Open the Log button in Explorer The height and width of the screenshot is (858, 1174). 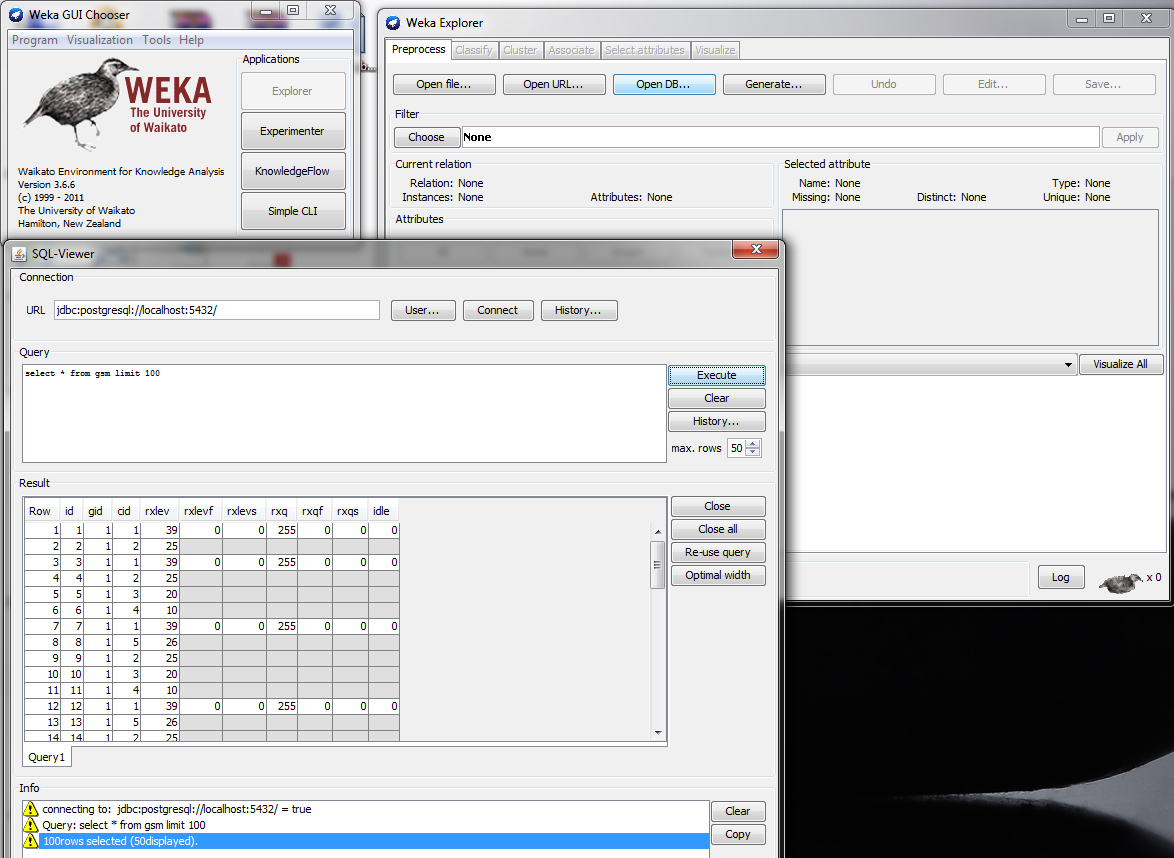pos(1061,576)
